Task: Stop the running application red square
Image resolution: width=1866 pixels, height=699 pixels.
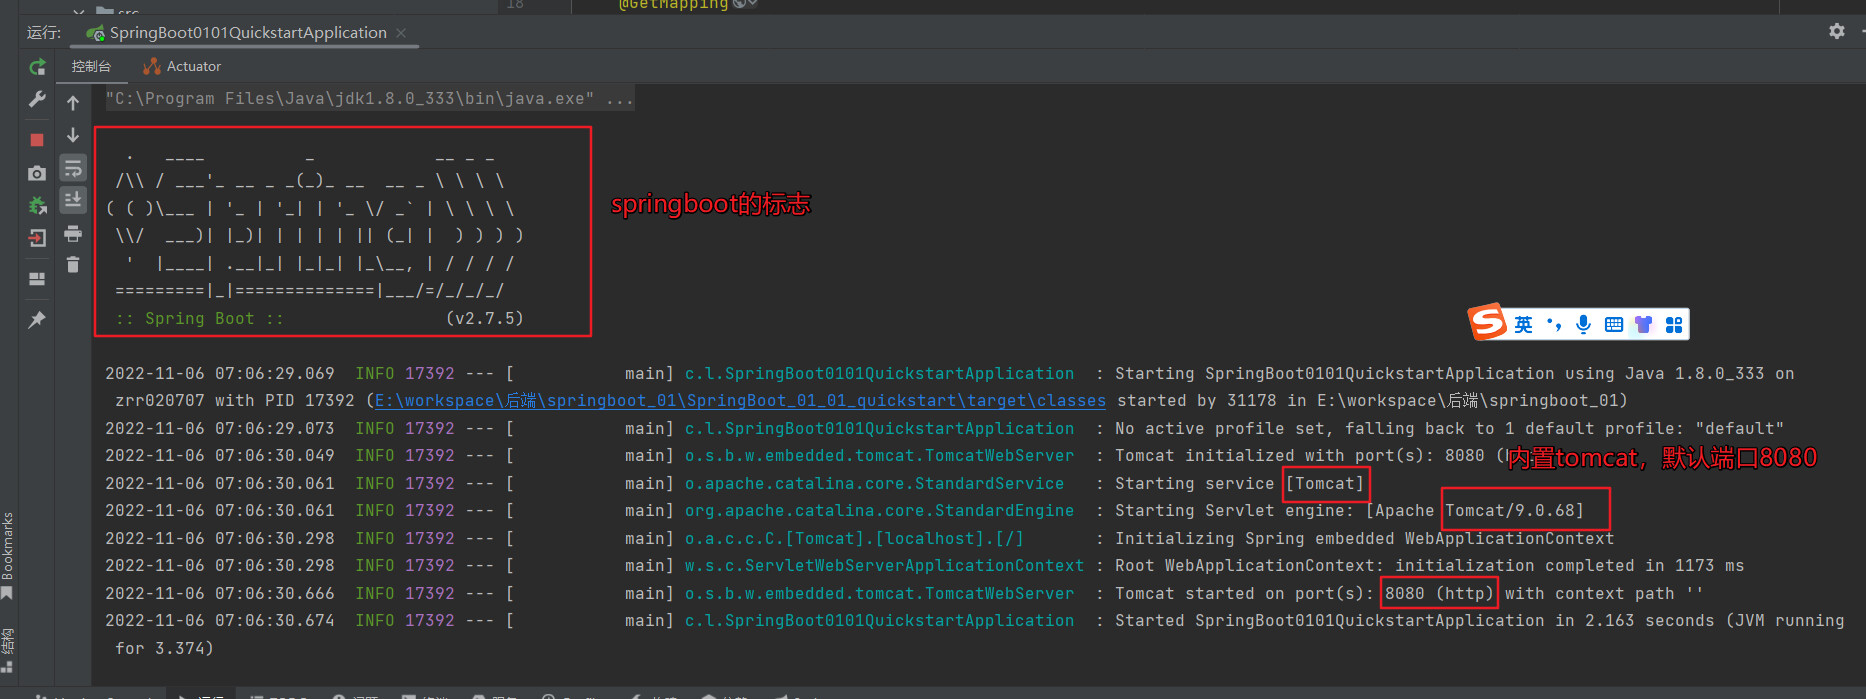Action: click(37, 140)
